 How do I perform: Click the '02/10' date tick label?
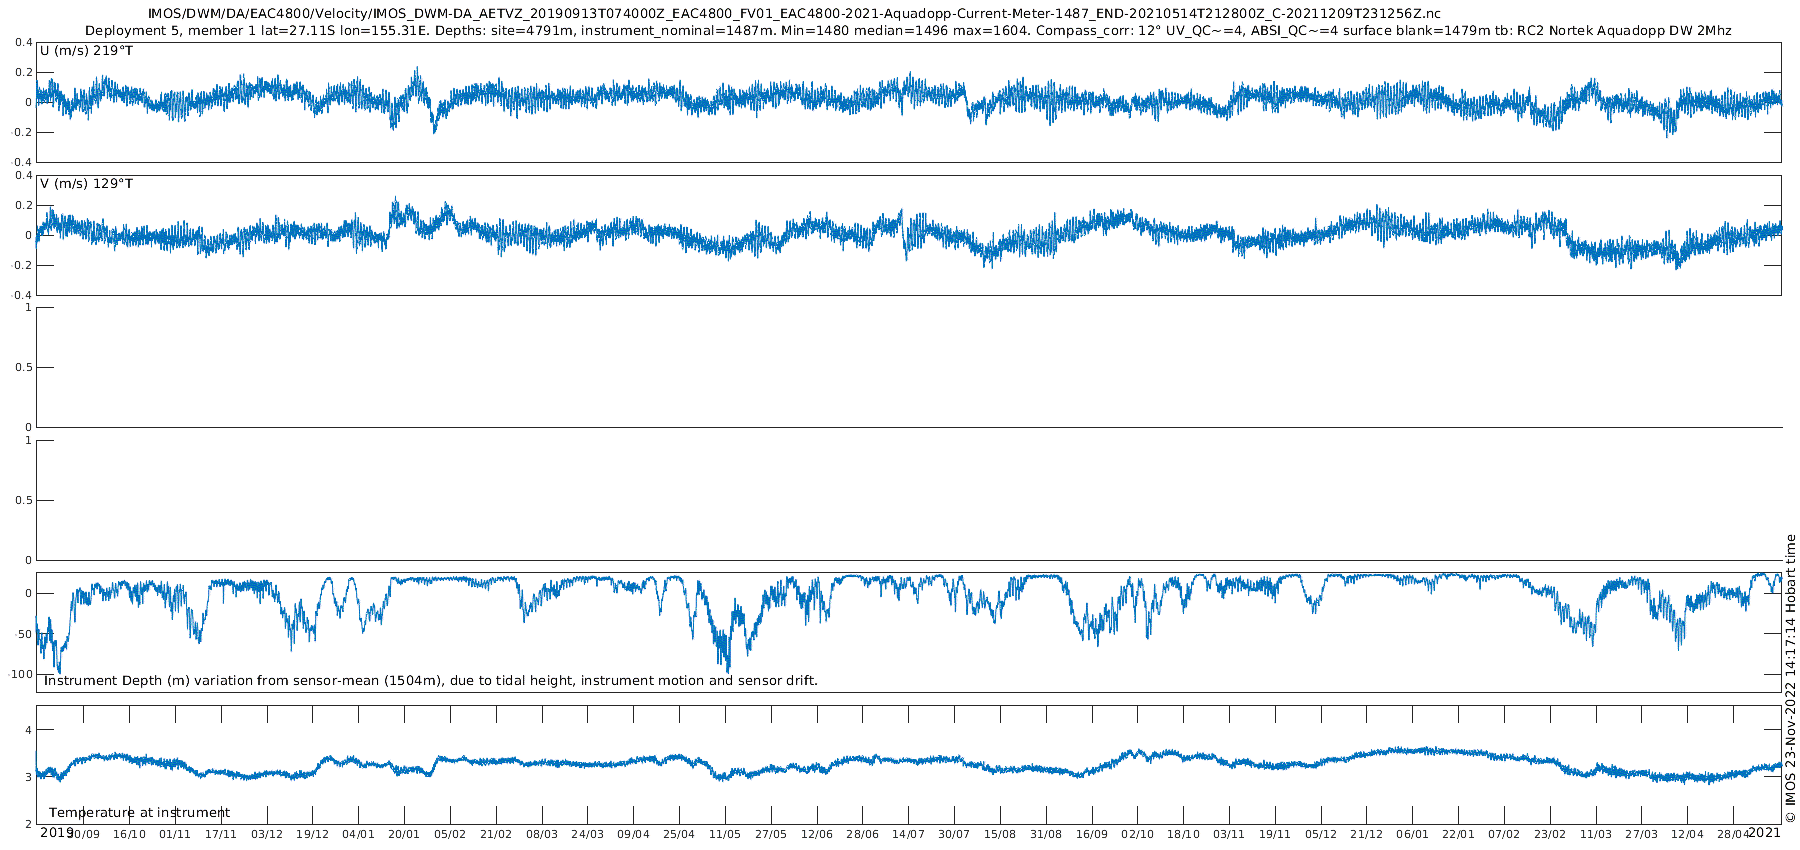pos(1138,834)
